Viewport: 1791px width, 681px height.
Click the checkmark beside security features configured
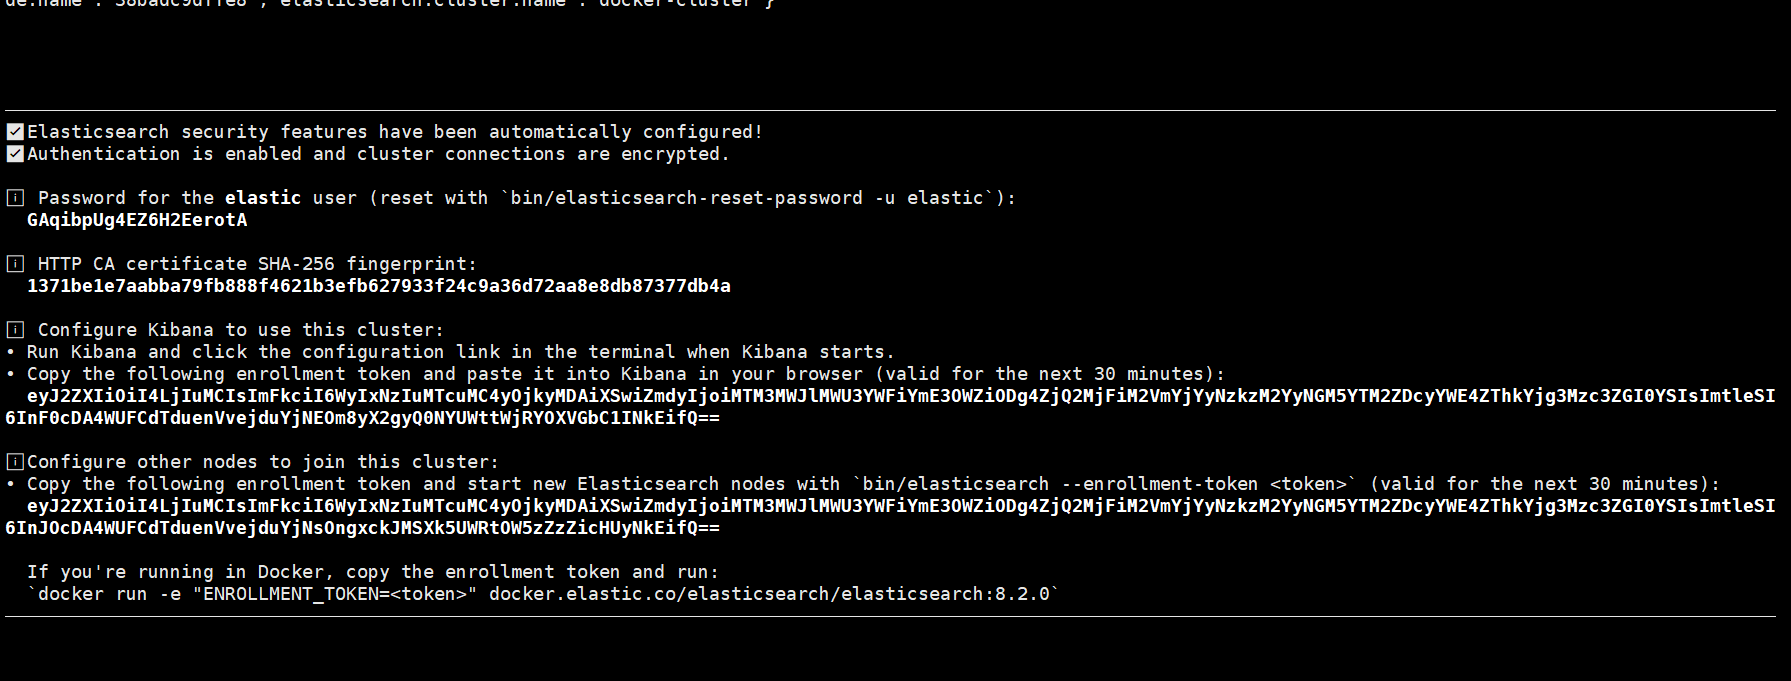[x=15, y=132]
